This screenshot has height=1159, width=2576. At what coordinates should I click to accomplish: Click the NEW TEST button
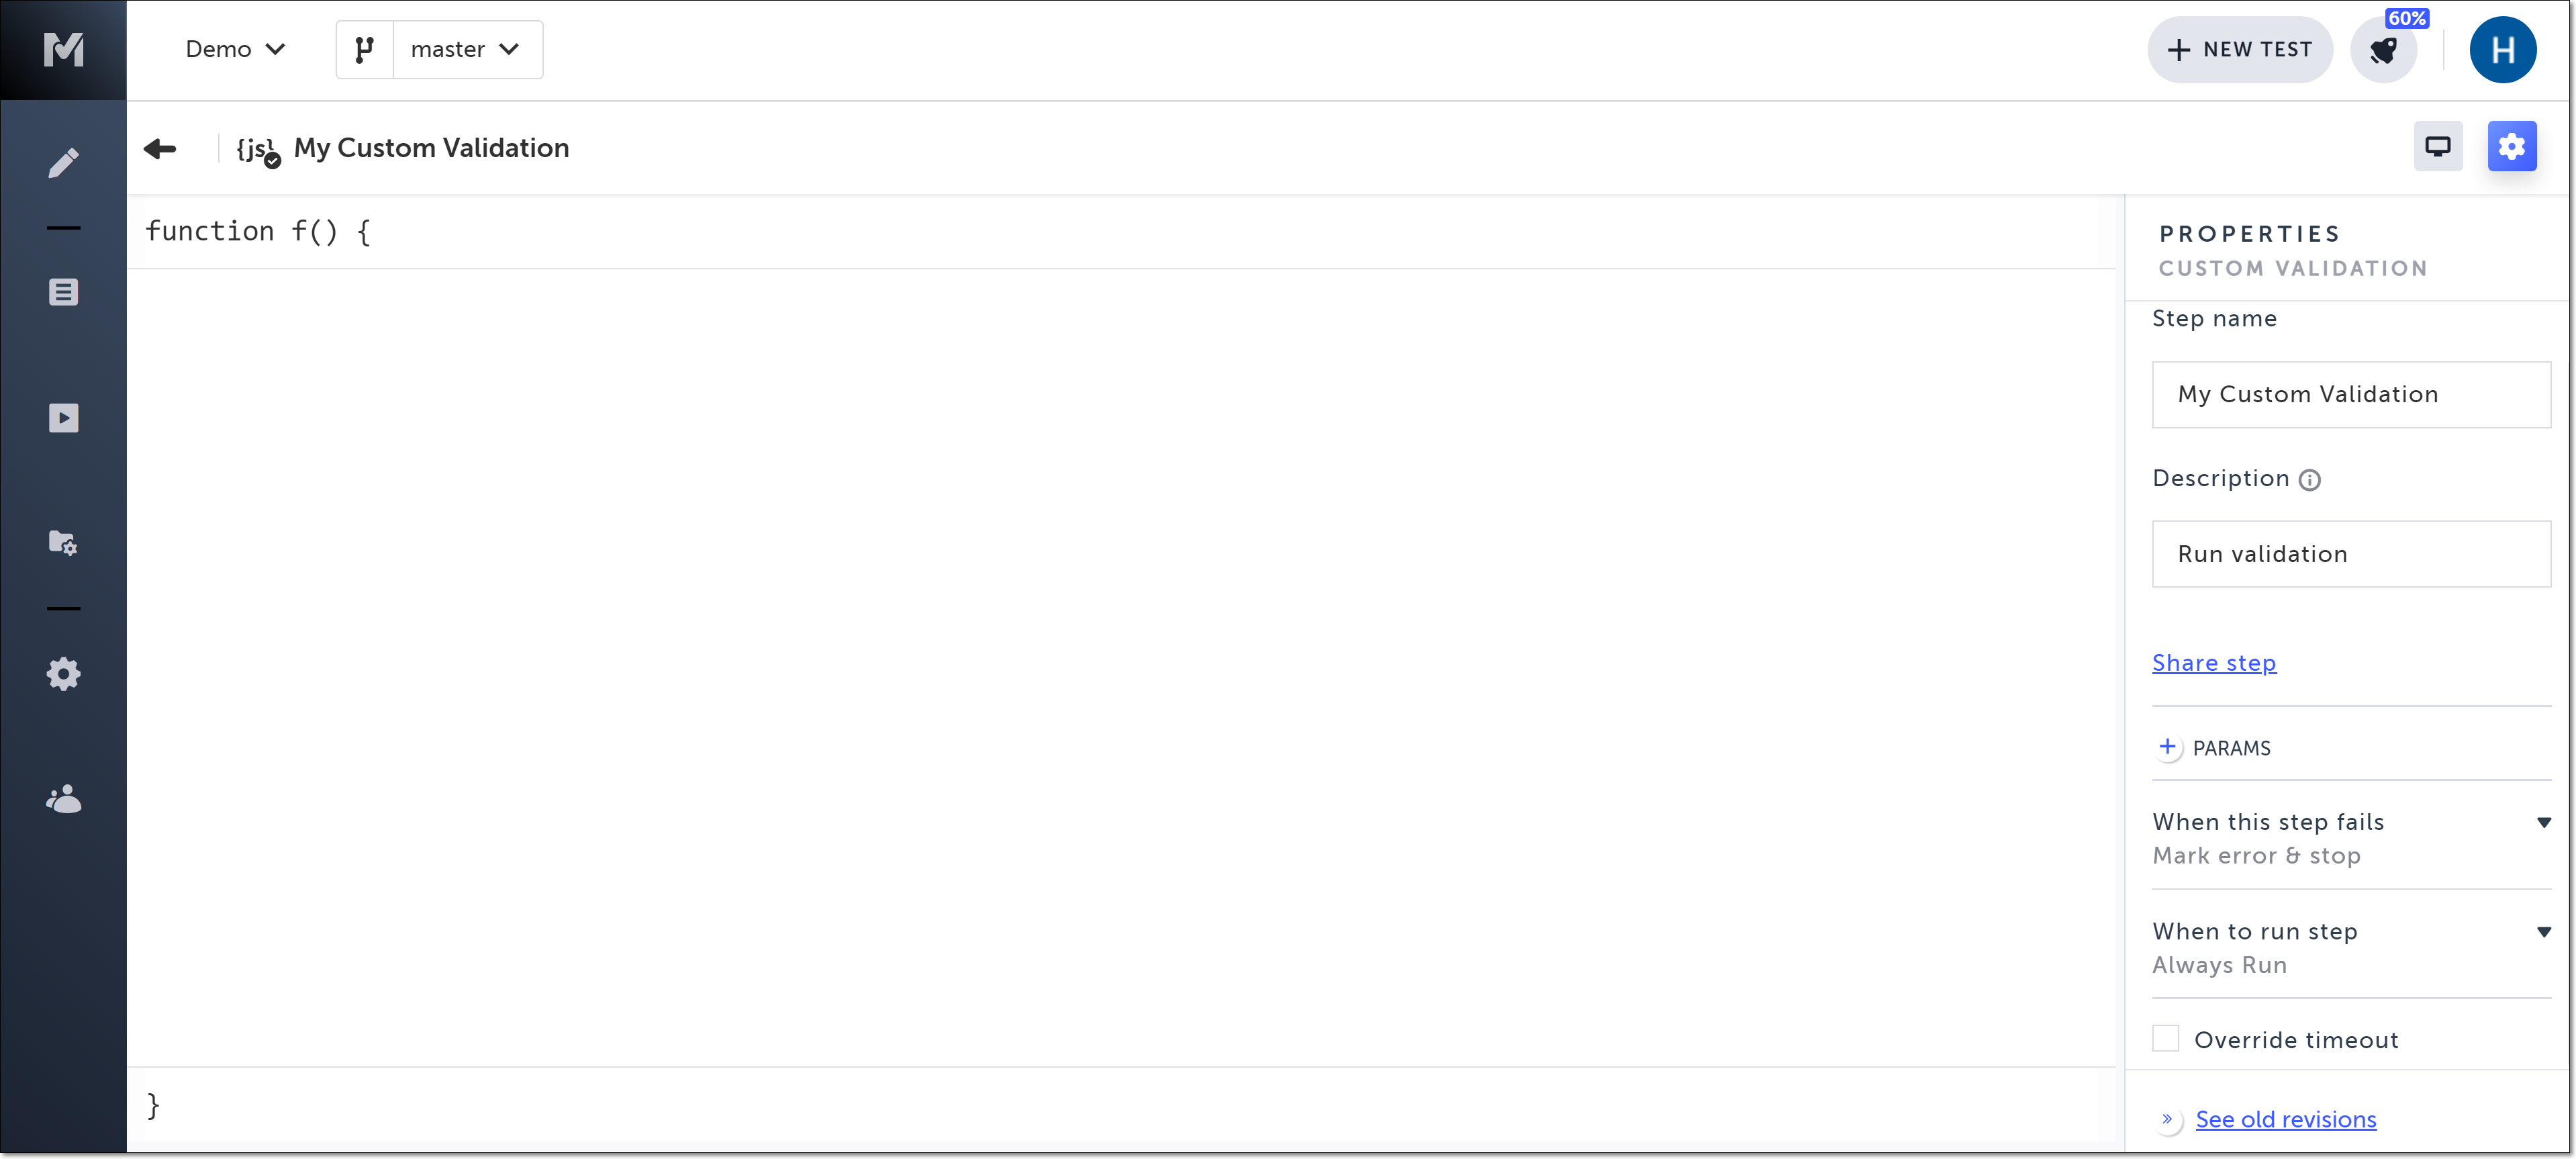coord(2239,49)
